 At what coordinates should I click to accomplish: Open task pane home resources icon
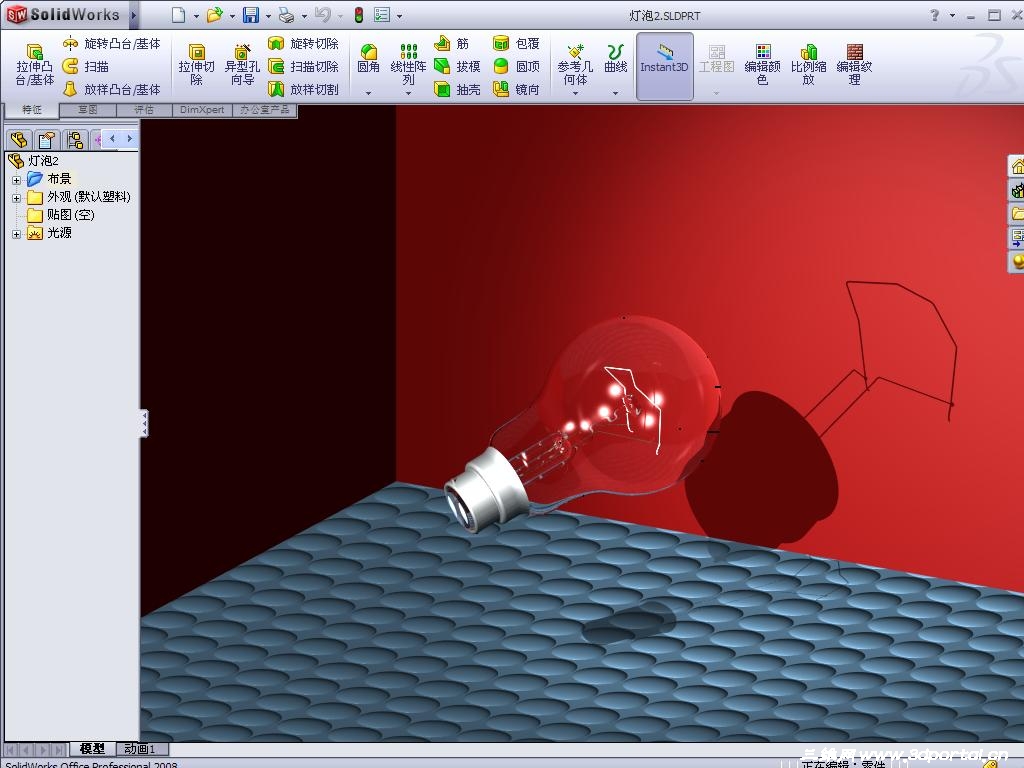pos(1017,167)
